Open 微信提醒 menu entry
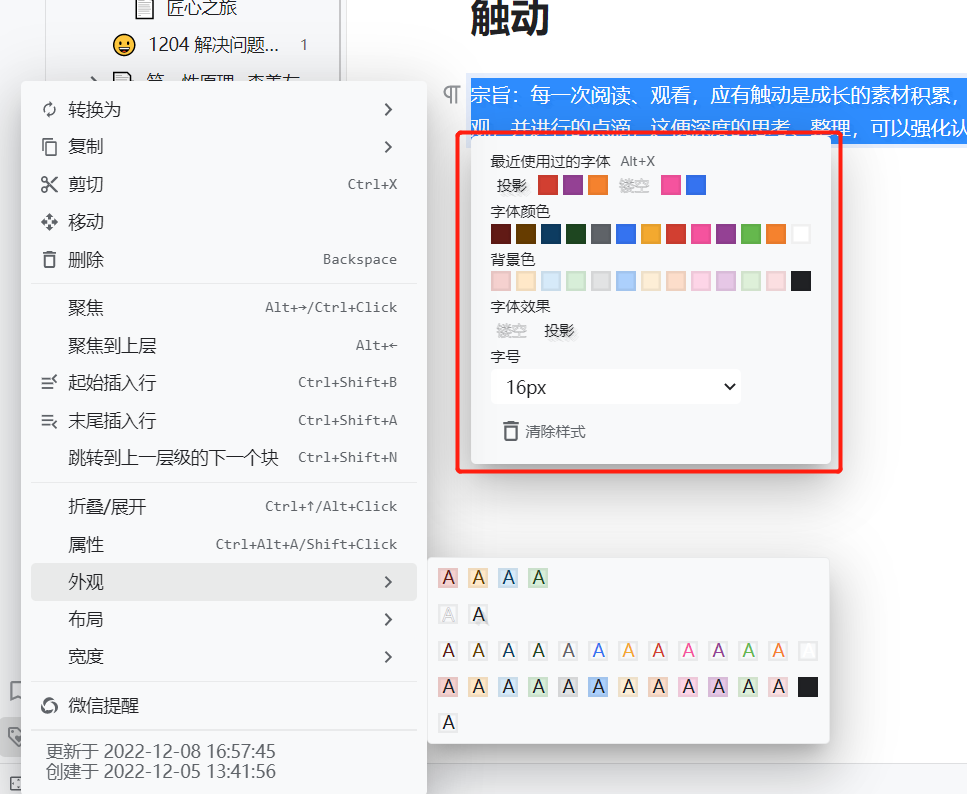This screenshot has width=967, height=794. 224,706
